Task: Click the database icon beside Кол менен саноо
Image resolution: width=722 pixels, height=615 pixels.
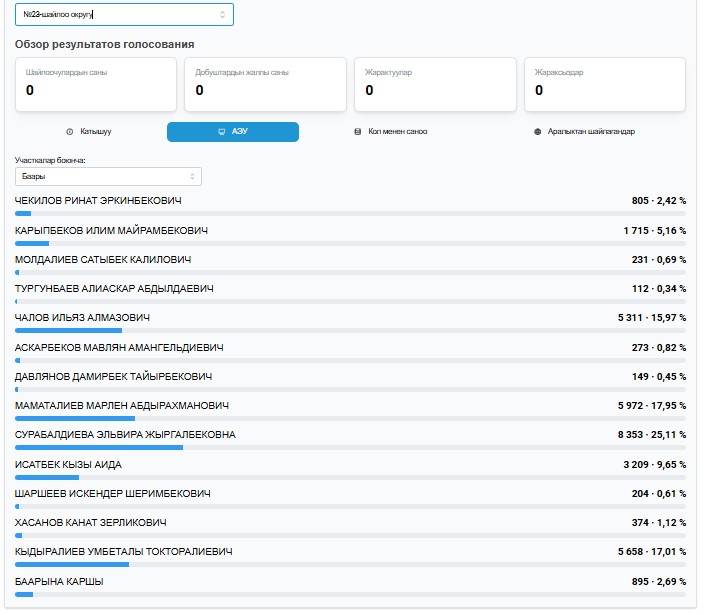Action: (x=358, y=132)
